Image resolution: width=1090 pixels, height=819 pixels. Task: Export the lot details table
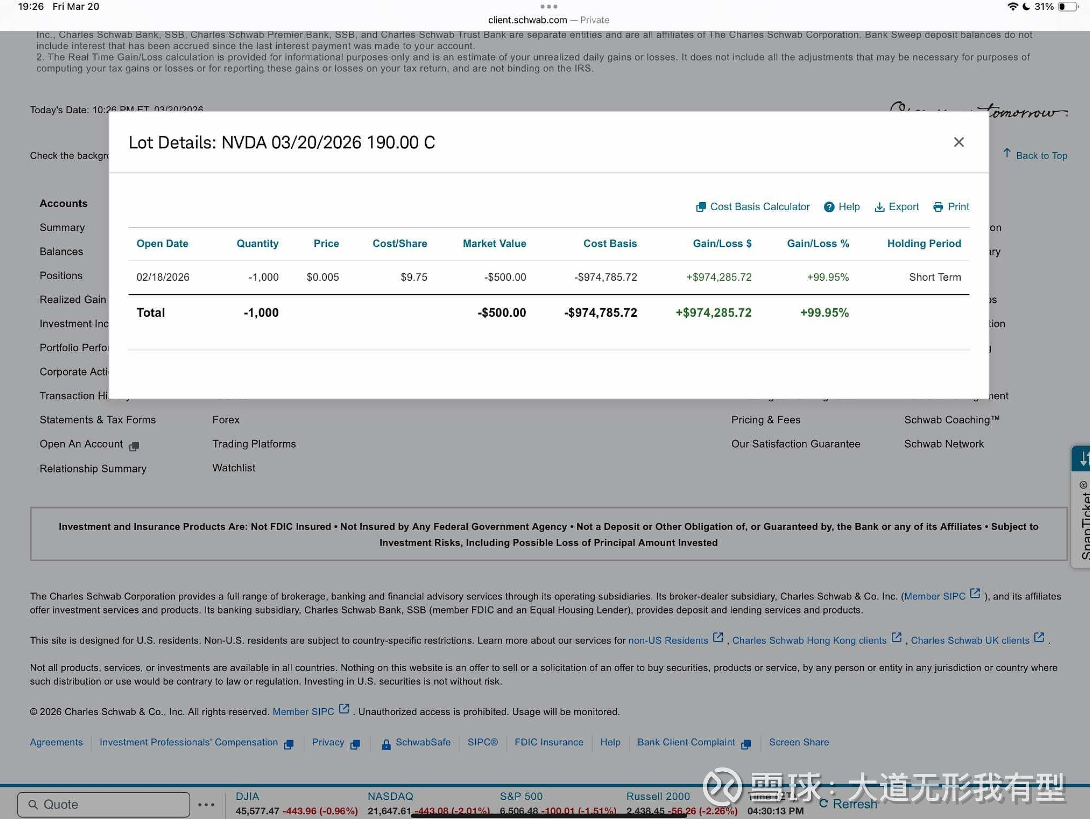point(896,207)
